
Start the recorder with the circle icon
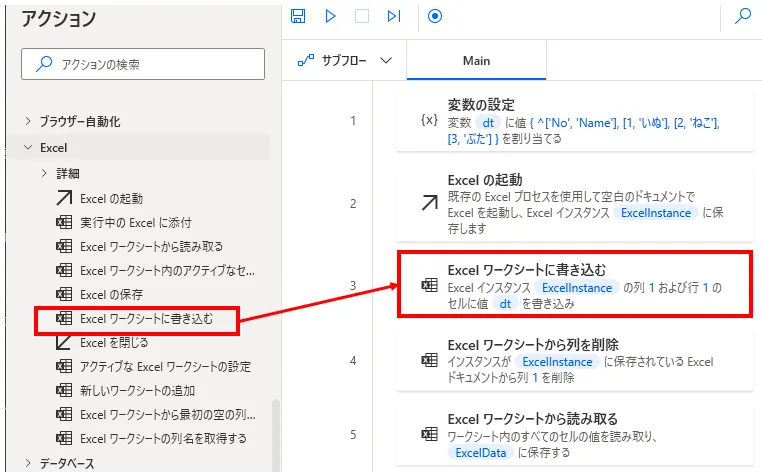click(434, 16)
